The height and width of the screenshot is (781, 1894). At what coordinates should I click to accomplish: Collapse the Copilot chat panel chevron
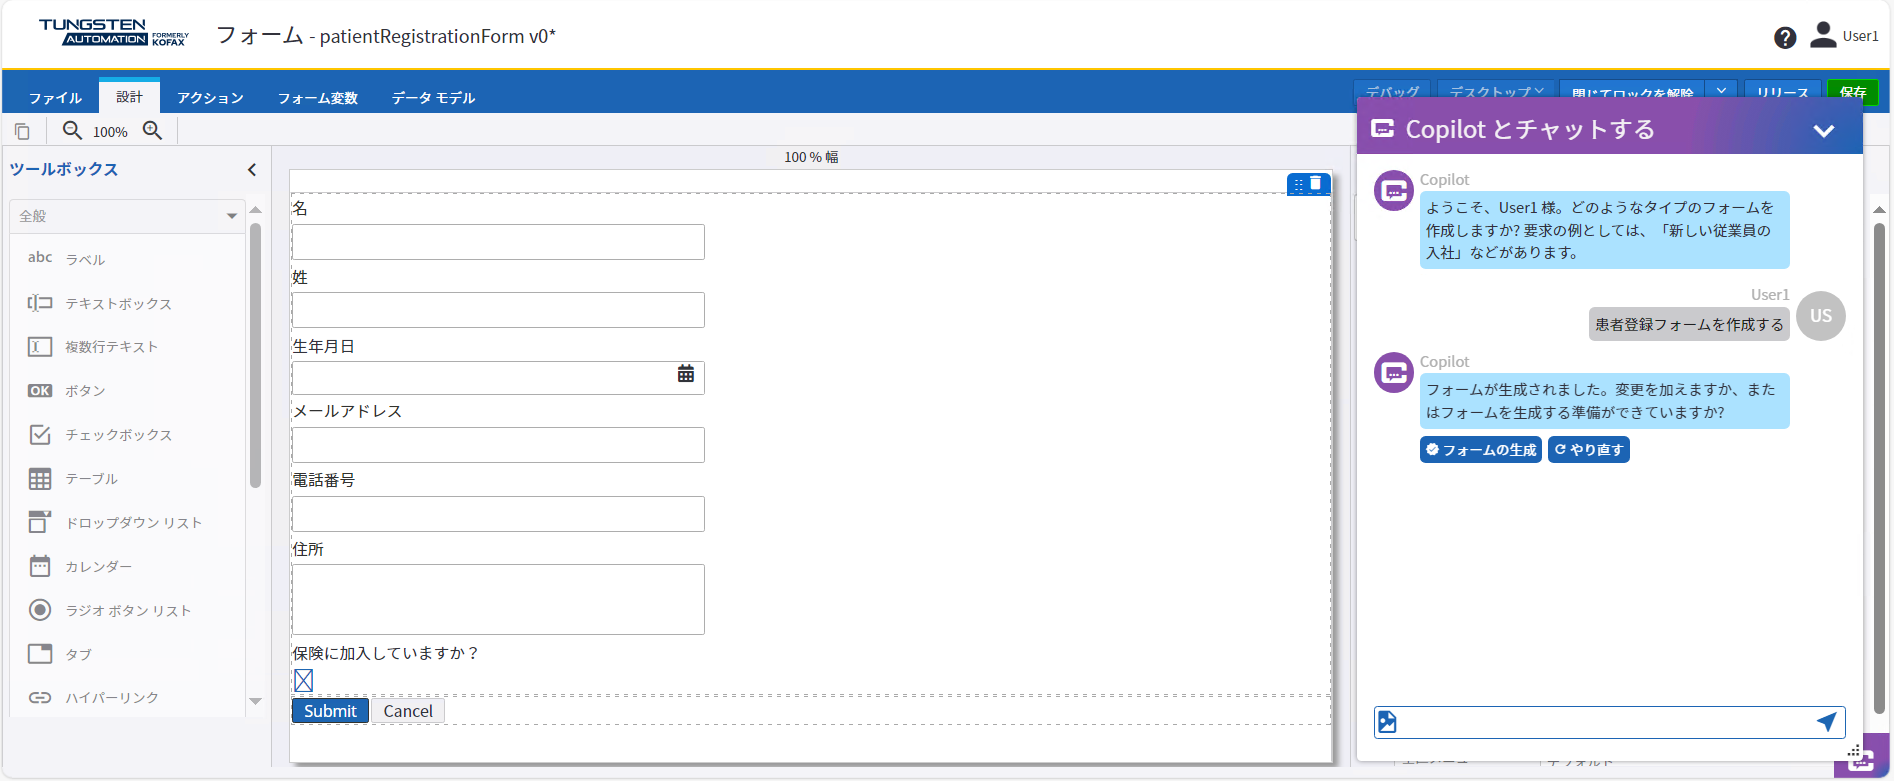click(1823, 131)
